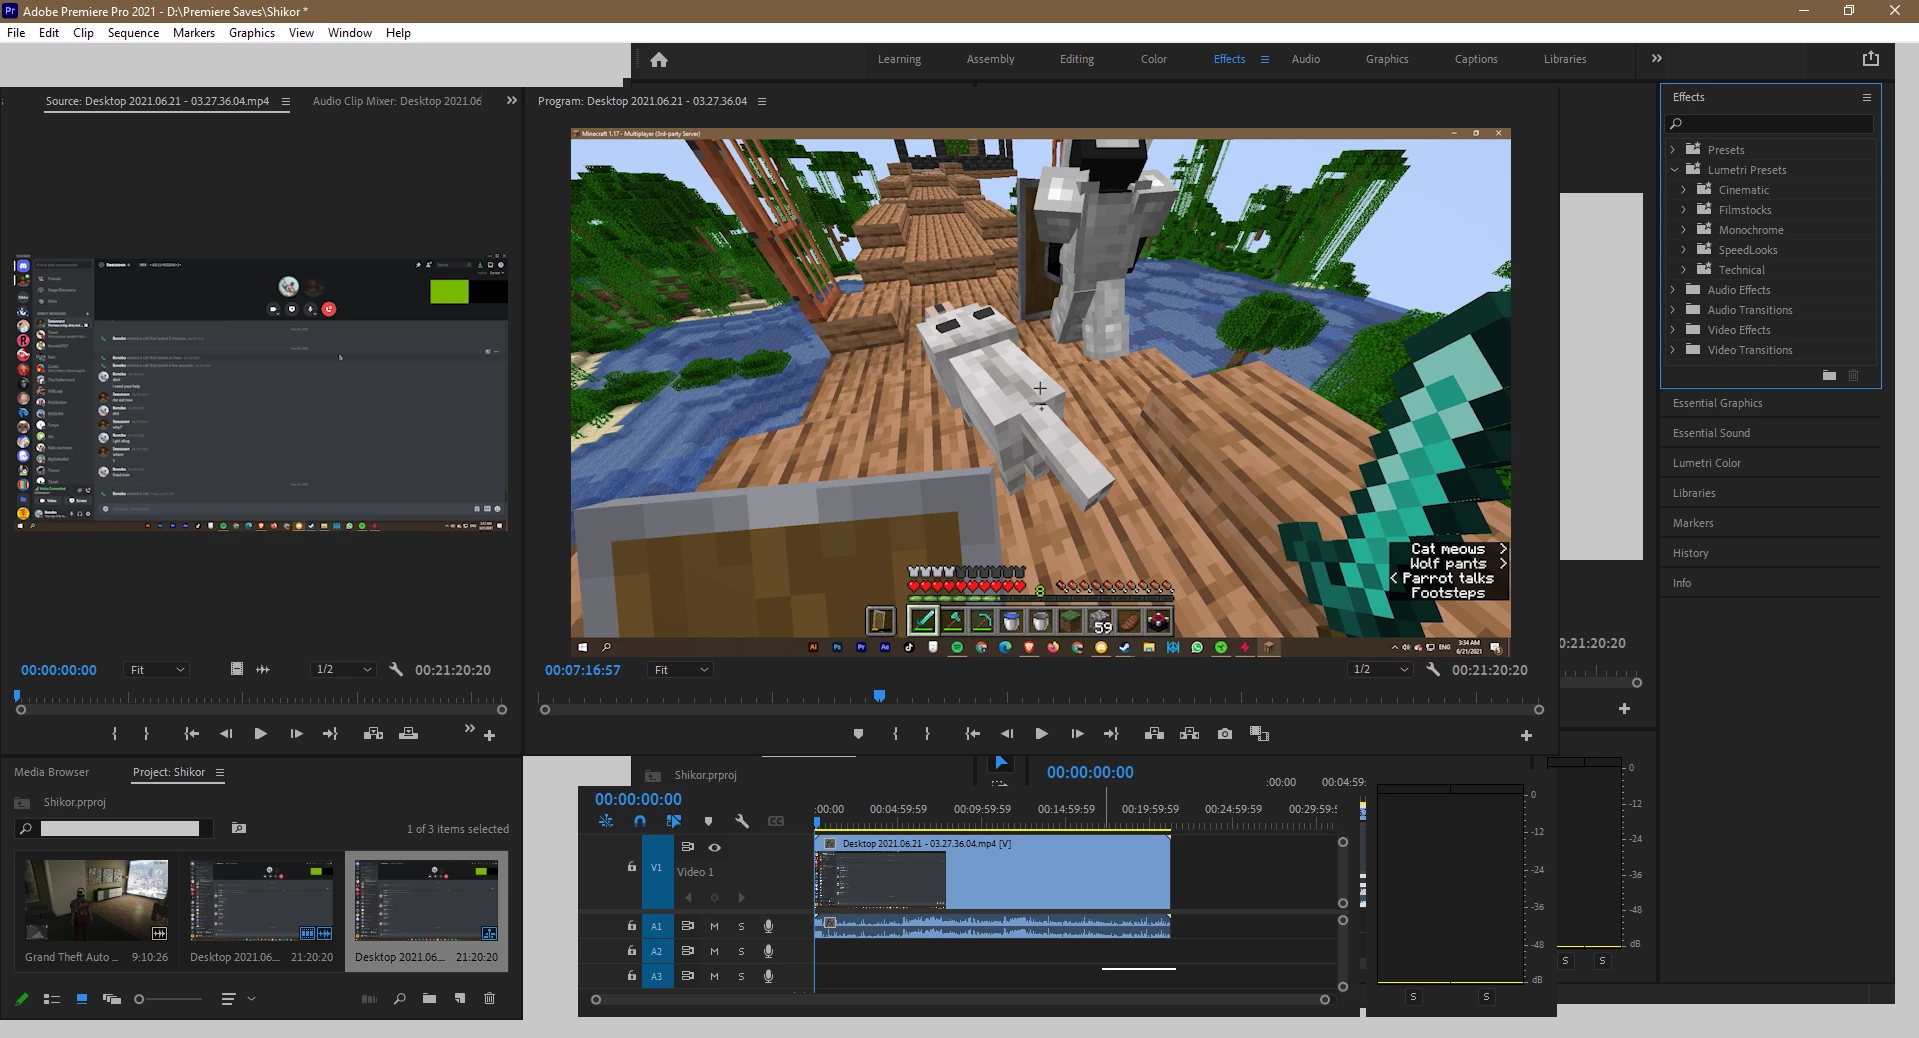The width and height of the screenshot is (1919, 1038).
Task: Open Essential Graphics panel
Action: (x=1717, y=403)
